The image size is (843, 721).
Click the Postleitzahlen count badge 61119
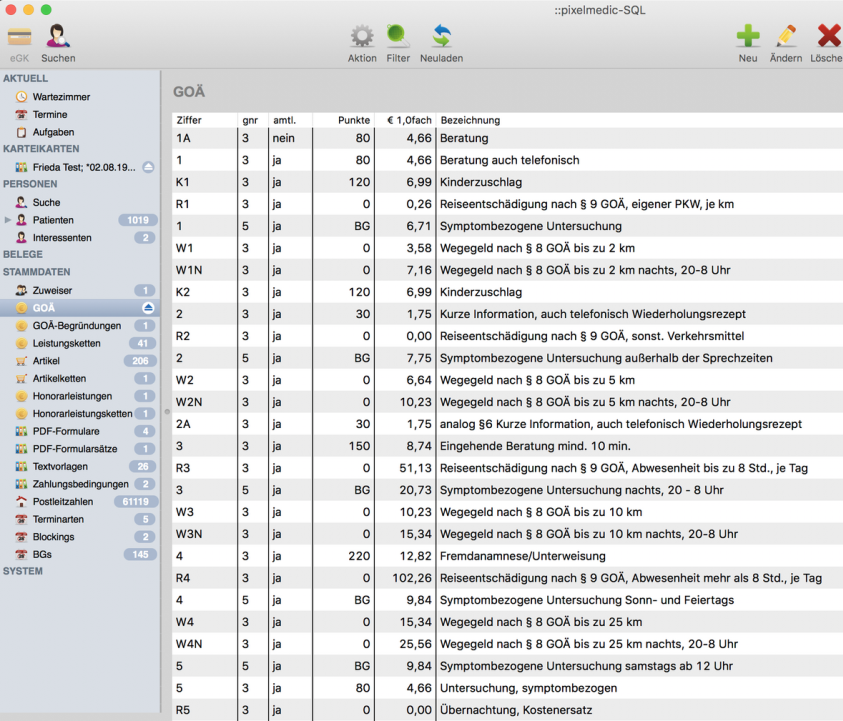pyautogui.click(x=135, y=502)
